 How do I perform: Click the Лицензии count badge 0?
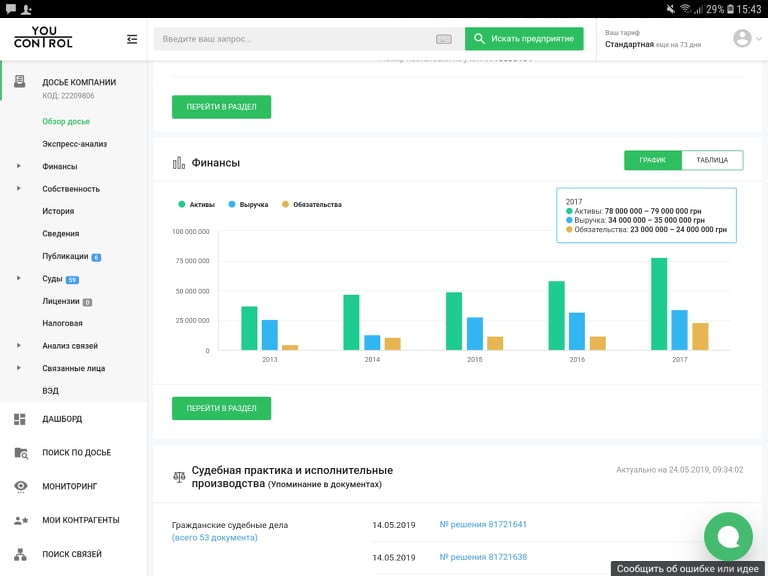coord(87,302)
